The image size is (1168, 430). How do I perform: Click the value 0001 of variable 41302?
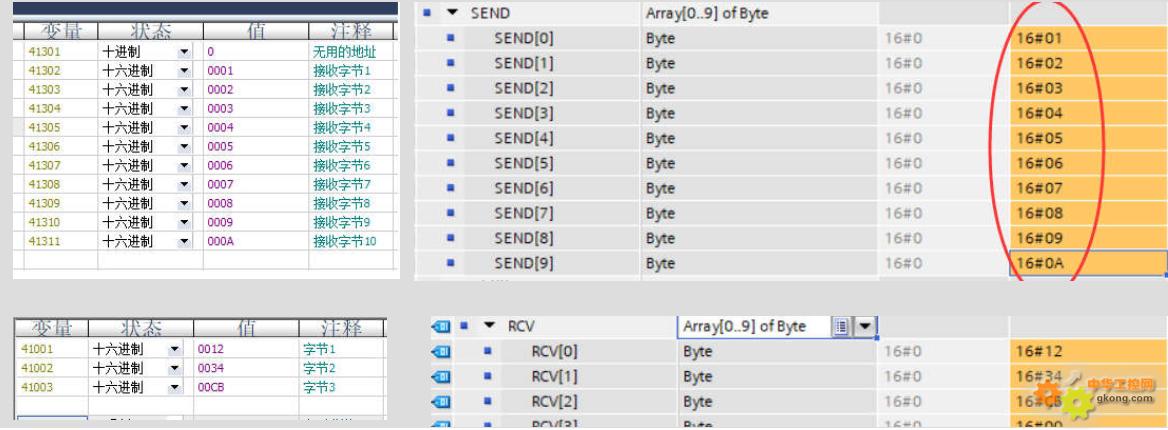click(220, 71)
